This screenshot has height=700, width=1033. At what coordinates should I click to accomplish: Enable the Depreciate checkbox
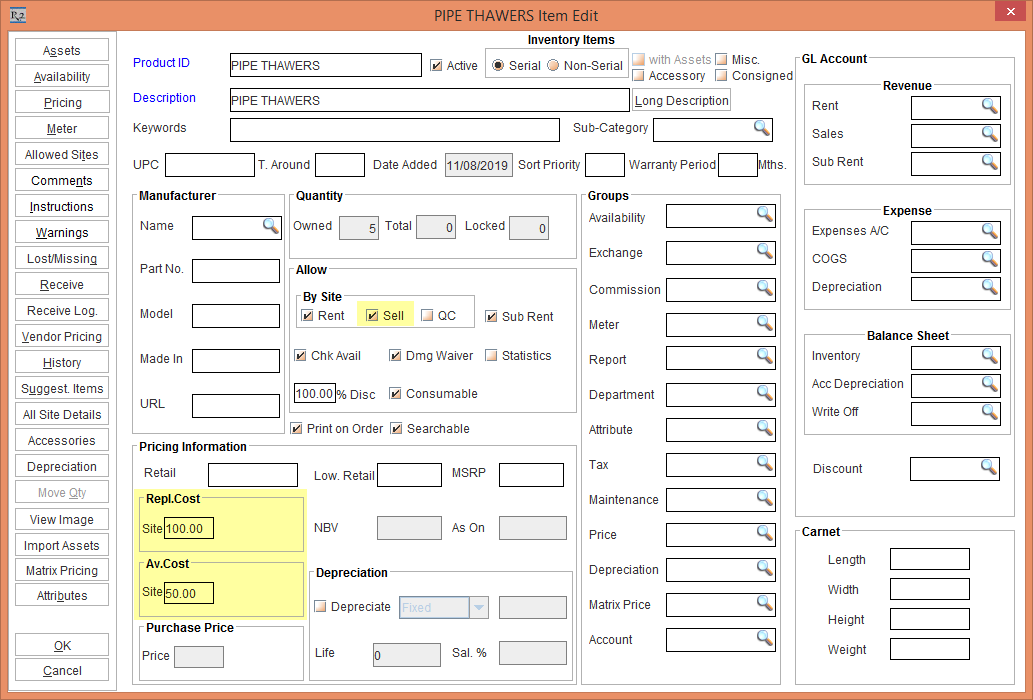(321, 607)
